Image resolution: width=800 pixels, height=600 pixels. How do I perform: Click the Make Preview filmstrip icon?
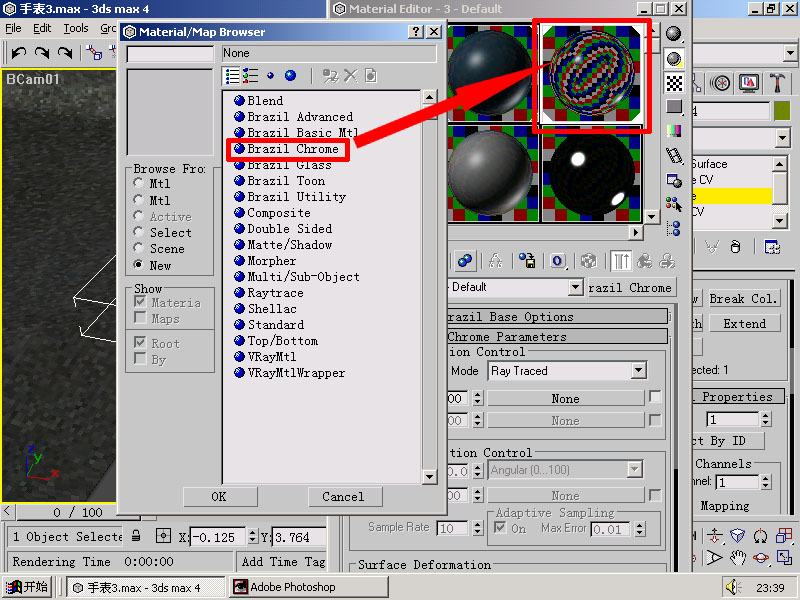coord(674,156)
